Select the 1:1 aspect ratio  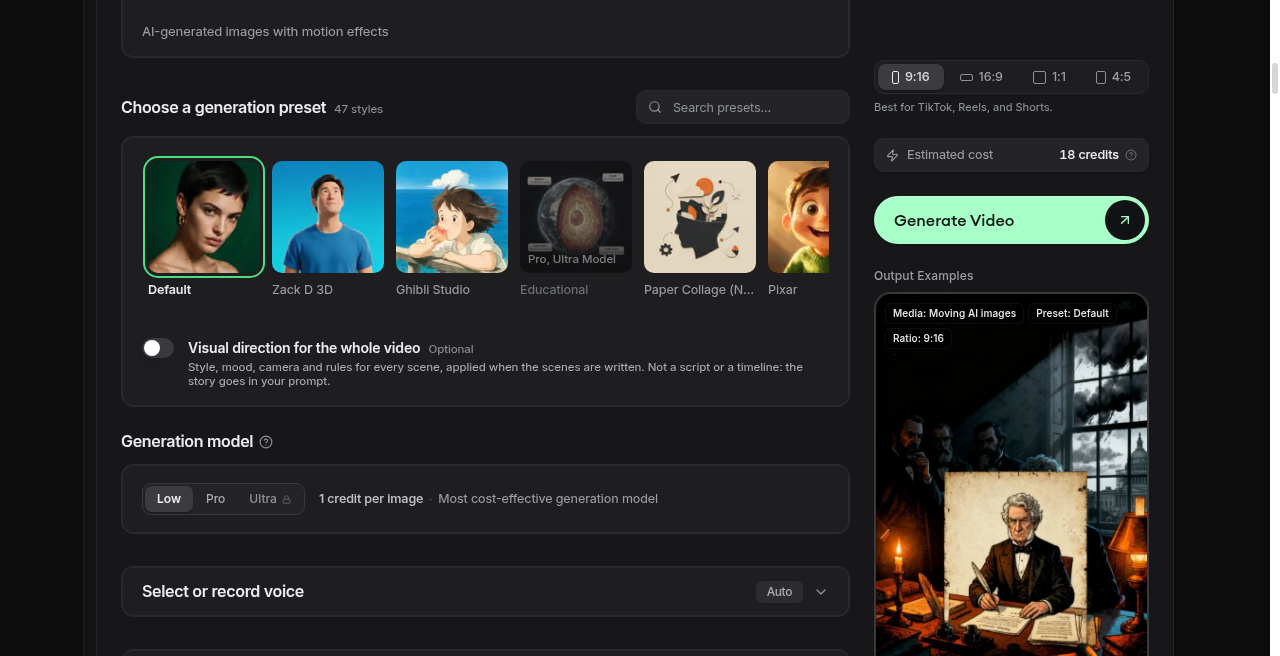coord(1049,77)
